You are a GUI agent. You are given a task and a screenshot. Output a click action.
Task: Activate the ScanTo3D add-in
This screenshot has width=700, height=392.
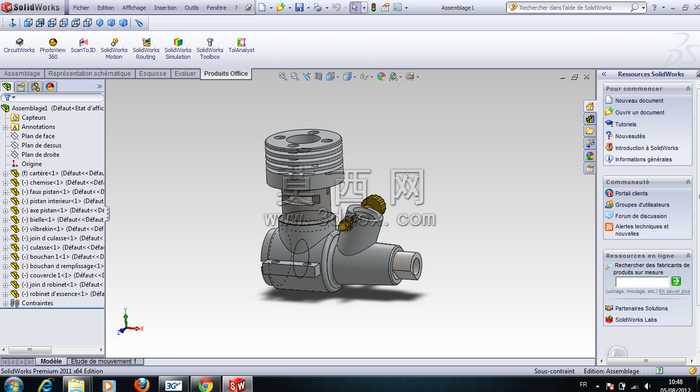(83, 46)
